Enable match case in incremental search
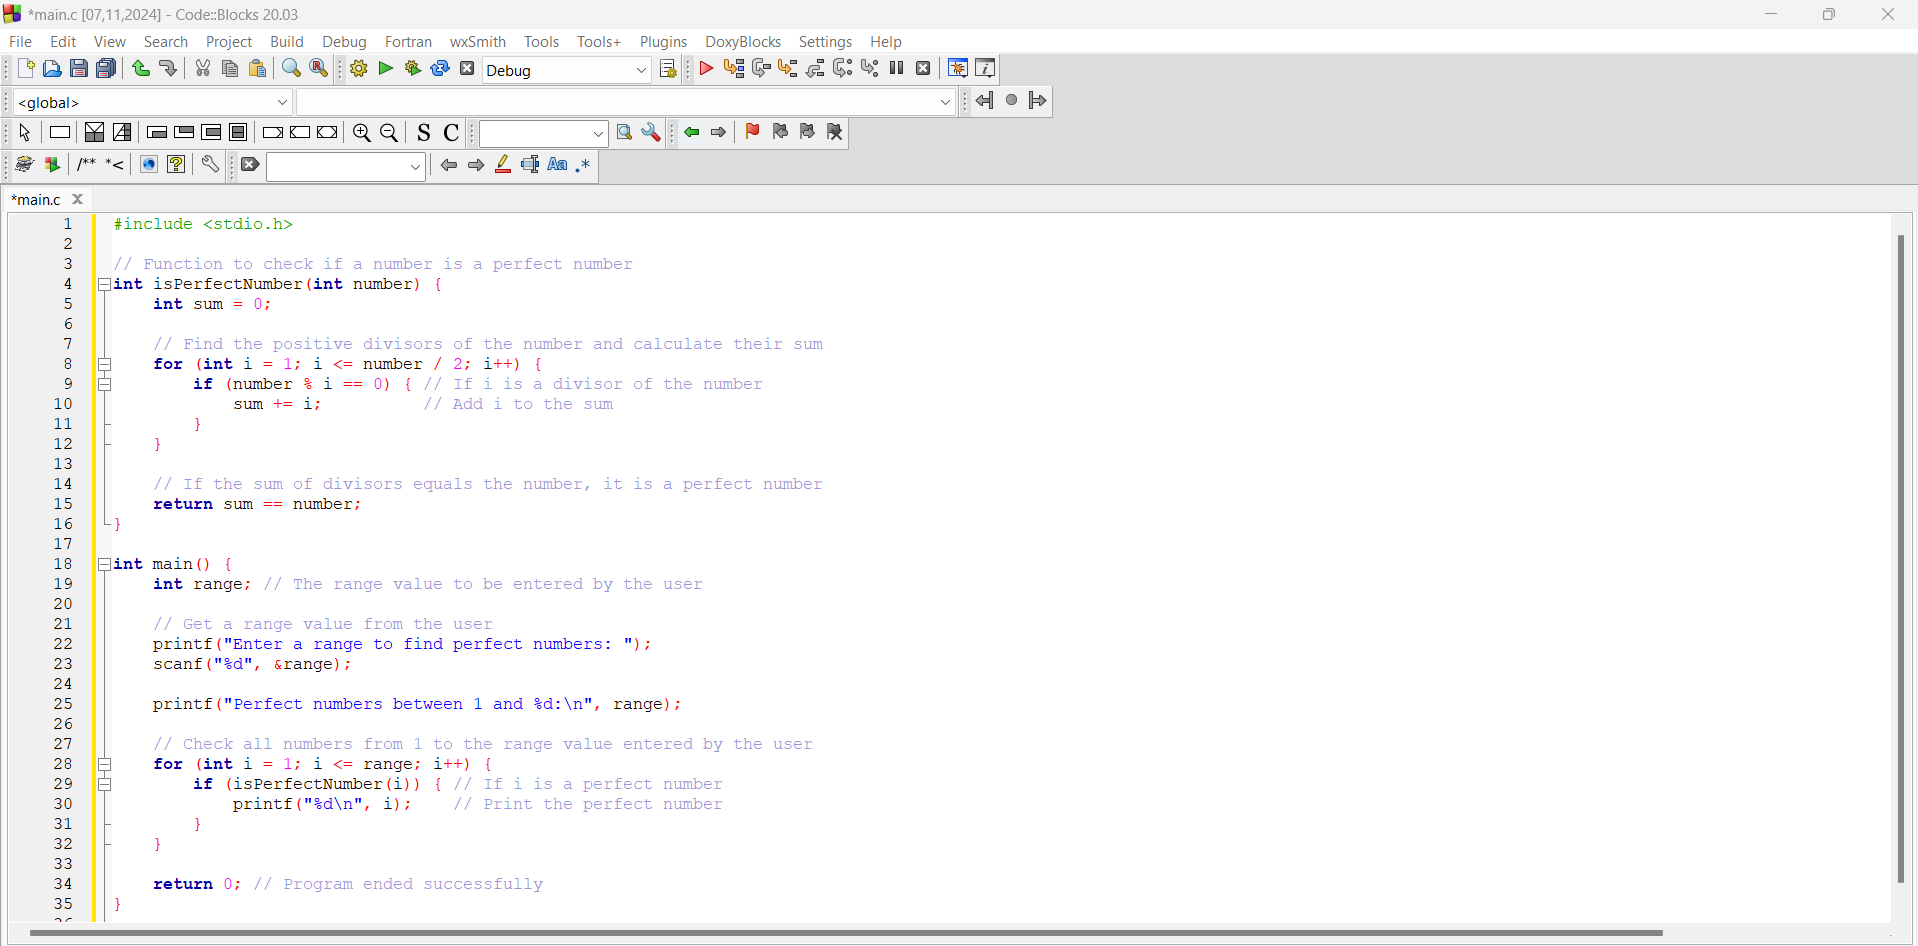The height and width of the screenshot is (946, 1918). 557,165
